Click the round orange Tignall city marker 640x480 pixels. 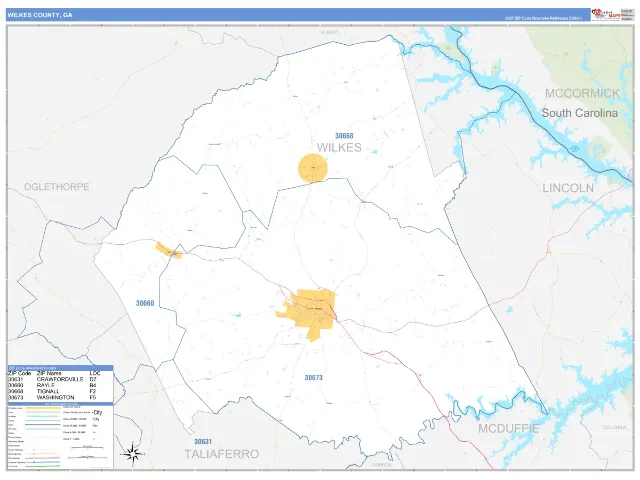(x=313, y=168)
